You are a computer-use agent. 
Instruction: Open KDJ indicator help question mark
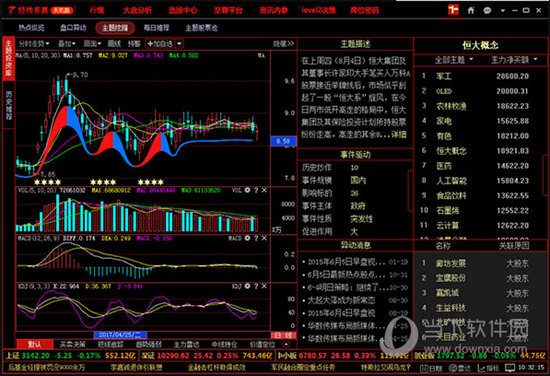pyautogui.click(x=256, y=286)
